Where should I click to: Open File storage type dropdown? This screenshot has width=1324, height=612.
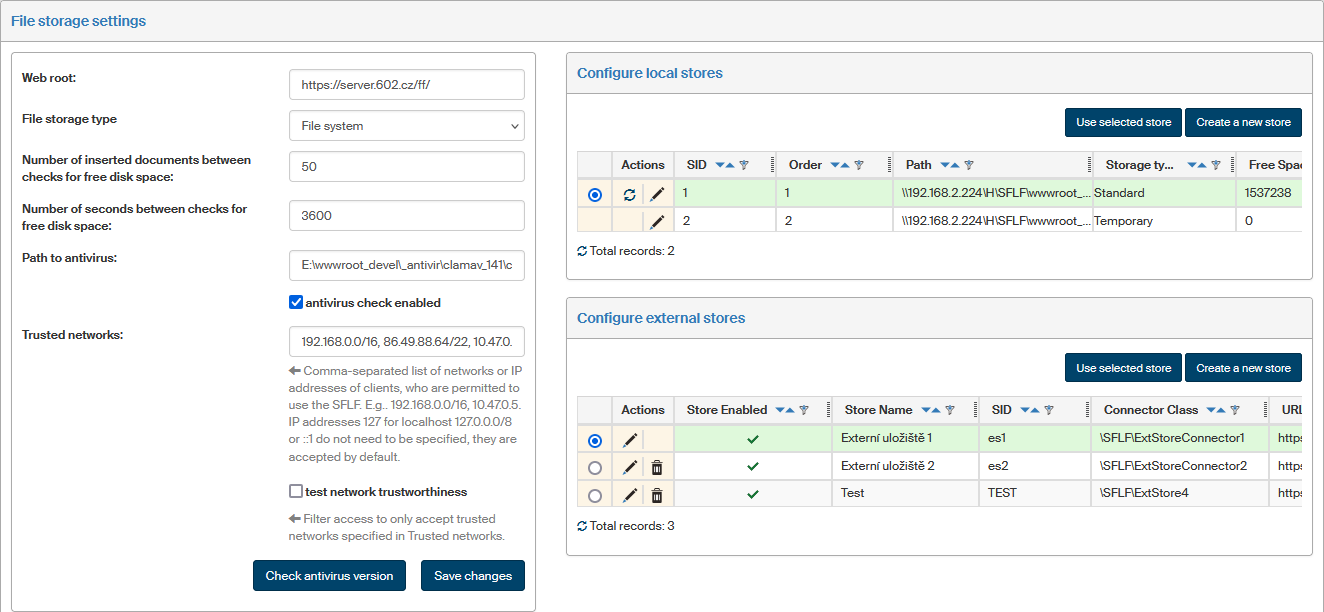(x=406, y=126)
